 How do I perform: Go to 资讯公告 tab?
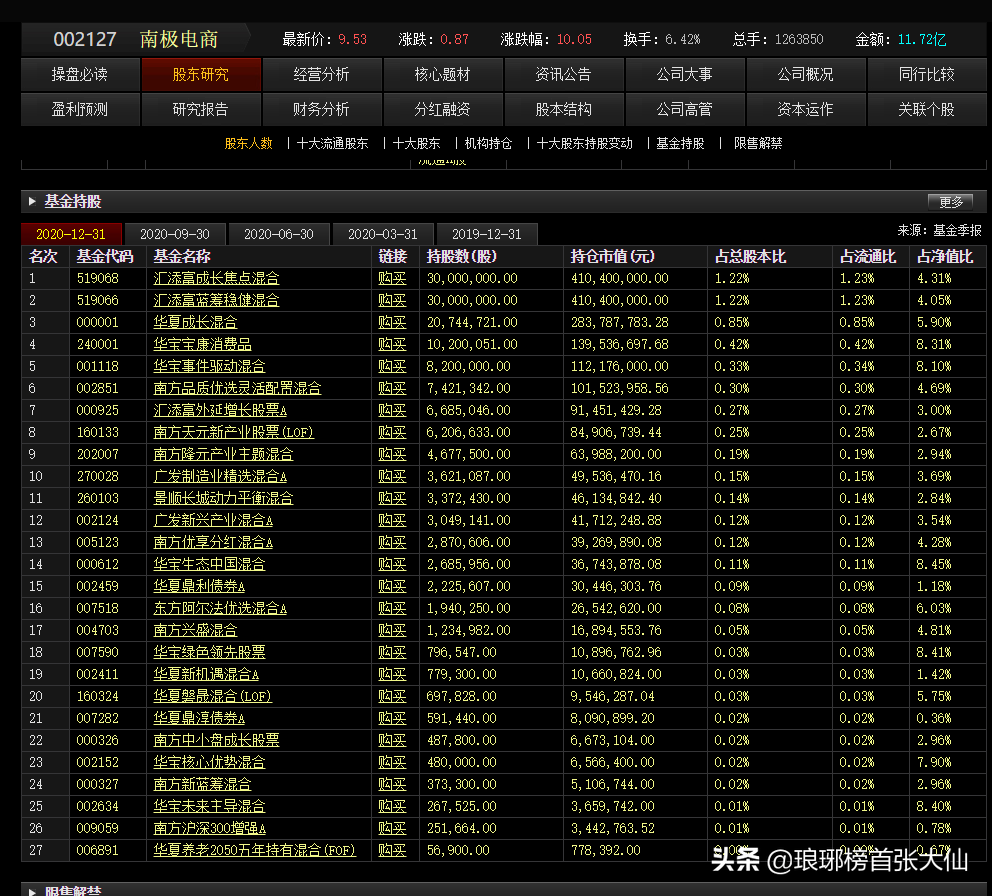[564, 75]
